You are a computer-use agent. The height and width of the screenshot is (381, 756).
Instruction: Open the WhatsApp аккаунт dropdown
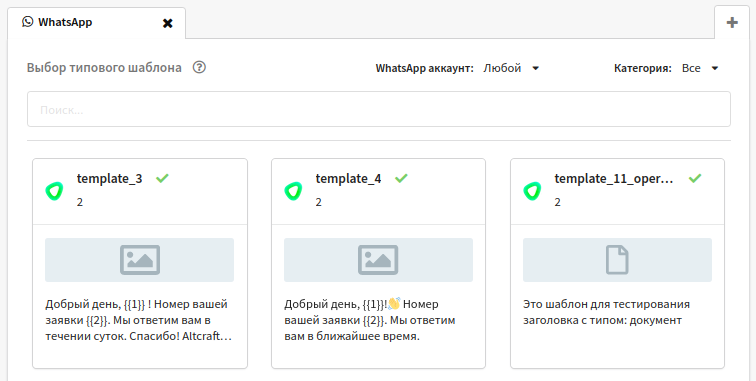pyautogui.click(x=511, y=68)
